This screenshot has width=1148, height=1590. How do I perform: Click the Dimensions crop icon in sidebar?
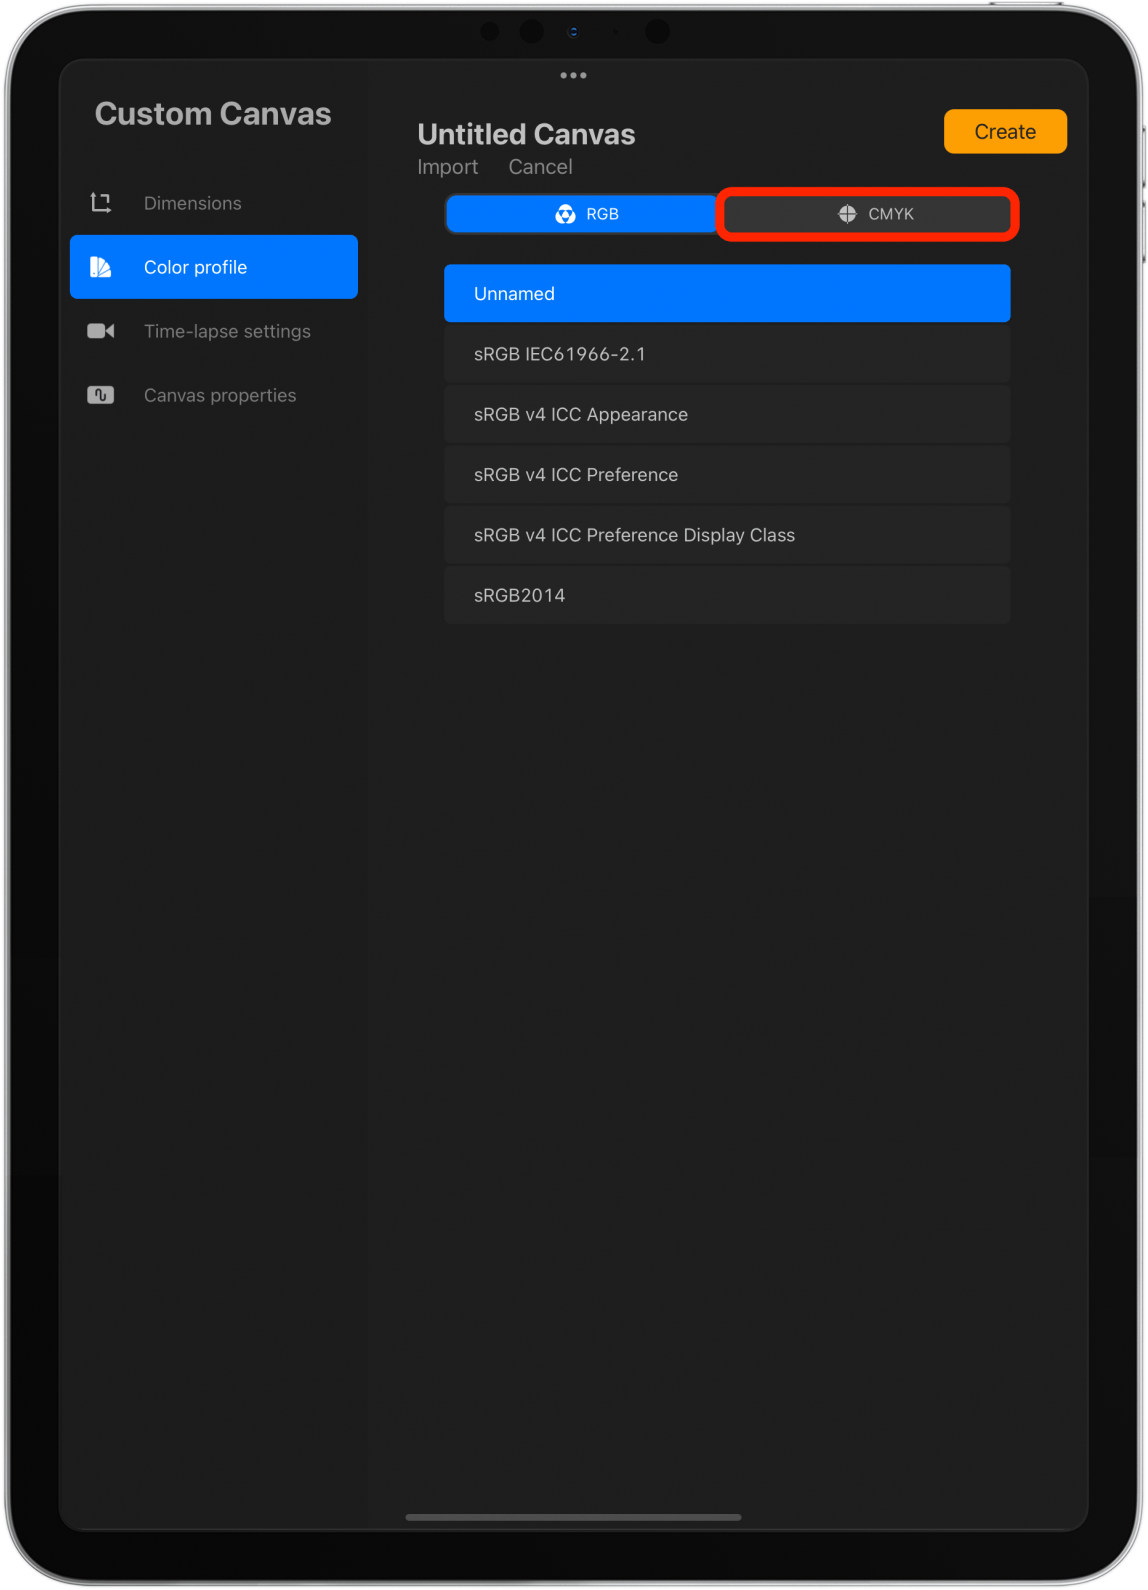tap(101, 203)
